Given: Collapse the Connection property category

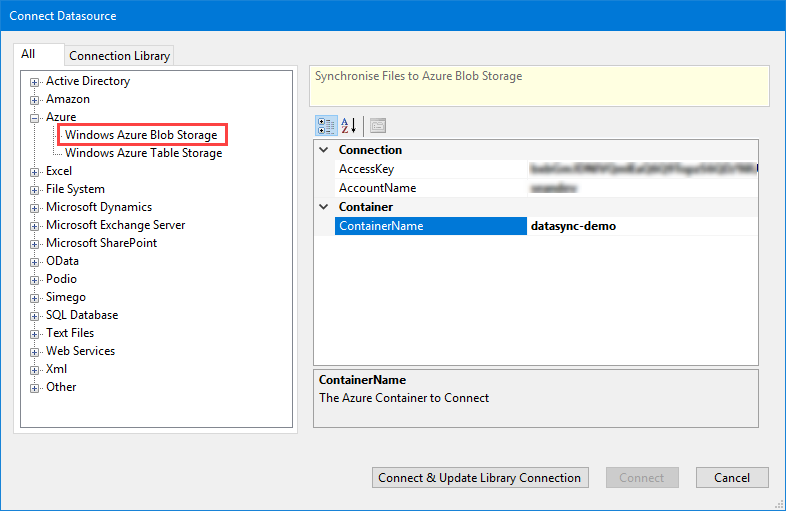Looking at the screenshot, I should click(324, 150).
